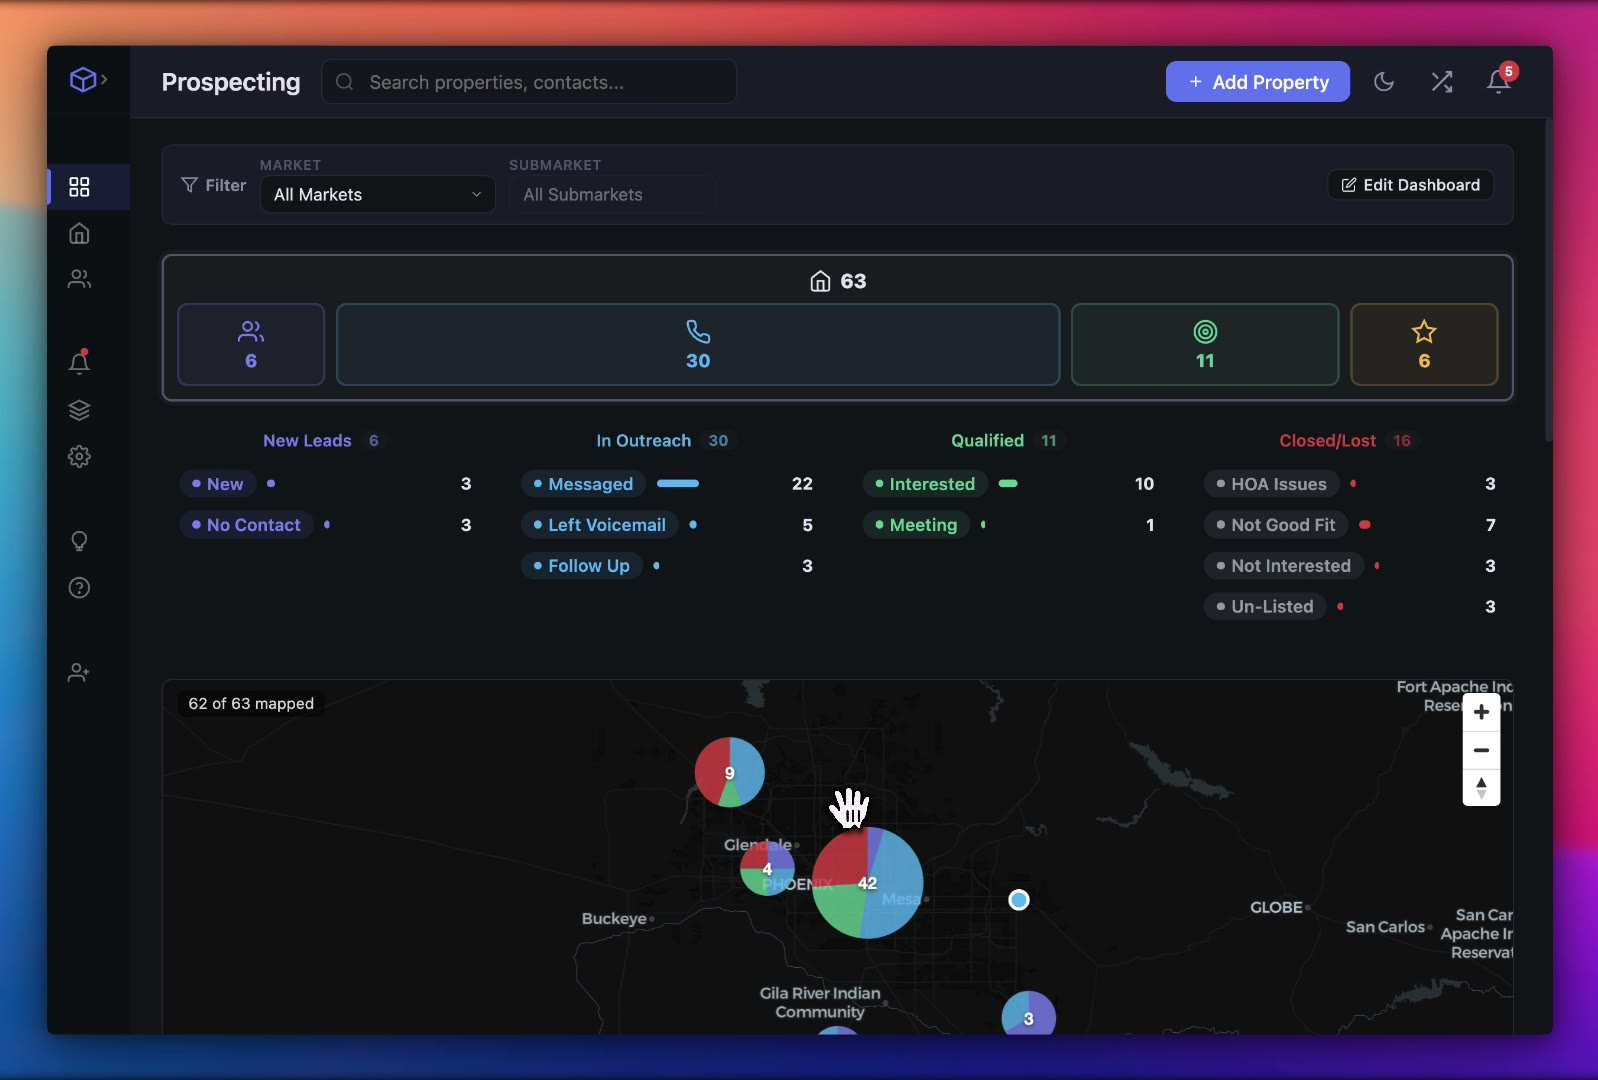The image size is (1598, 1080).
Task: Open the layers stack icon in sidebar
Action: click(x=79, y=410)
